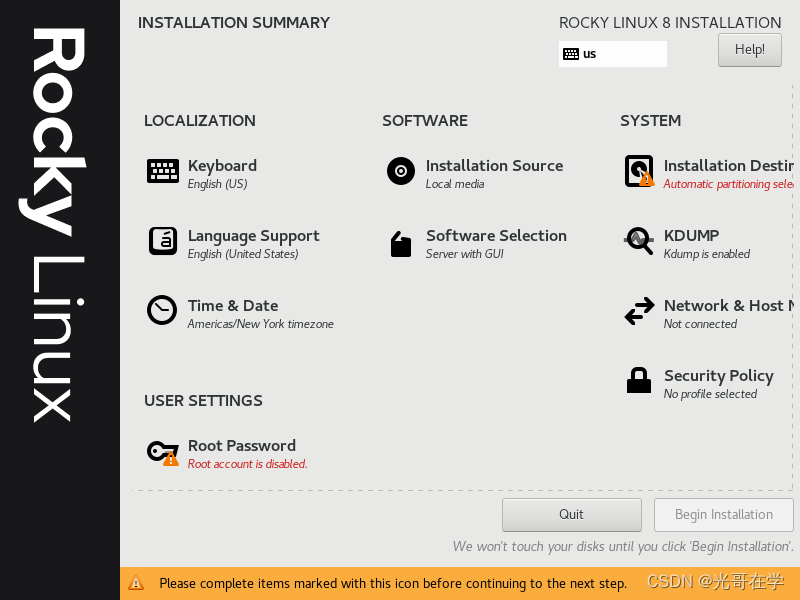
Task: Click the disabled Begin Installation button
Action: coord(723,514)
